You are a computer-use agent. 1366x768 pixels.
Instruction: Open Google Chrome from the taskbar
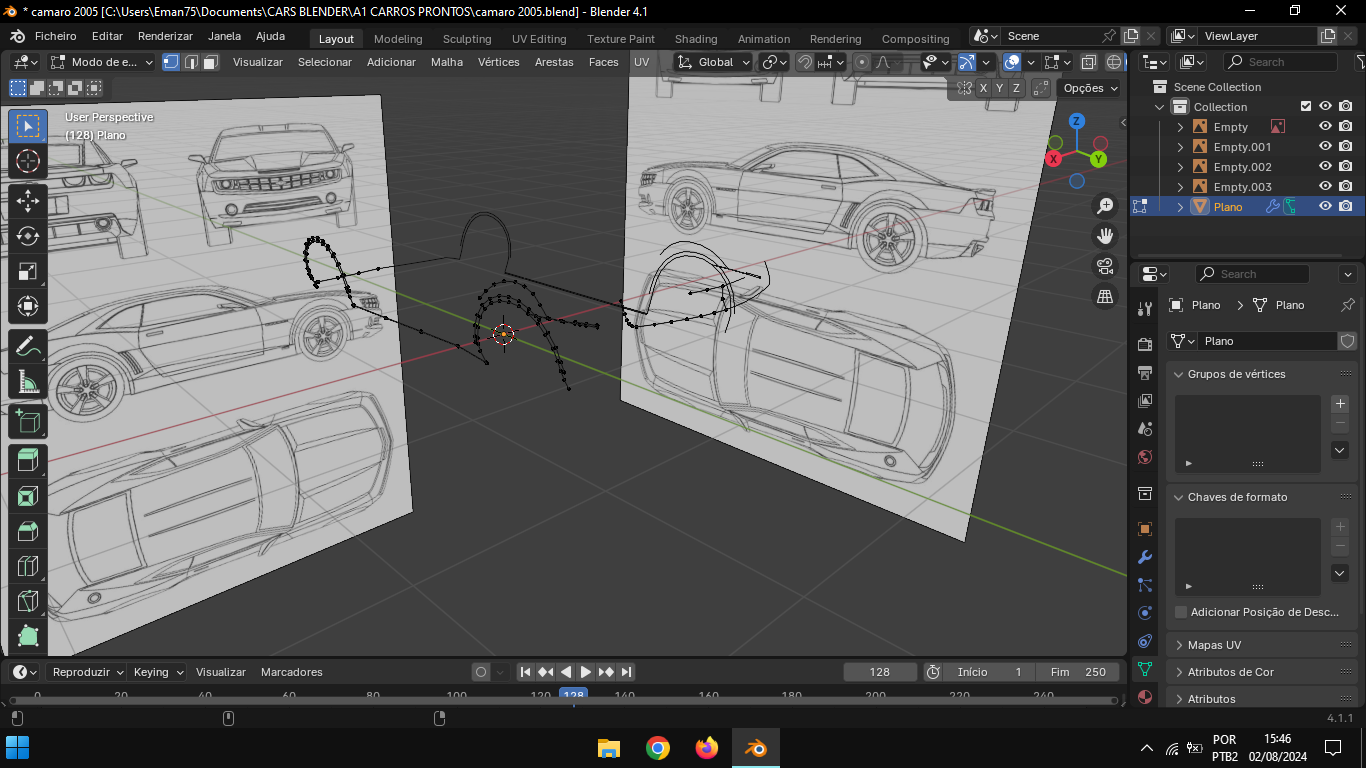[x=657, y=748]
